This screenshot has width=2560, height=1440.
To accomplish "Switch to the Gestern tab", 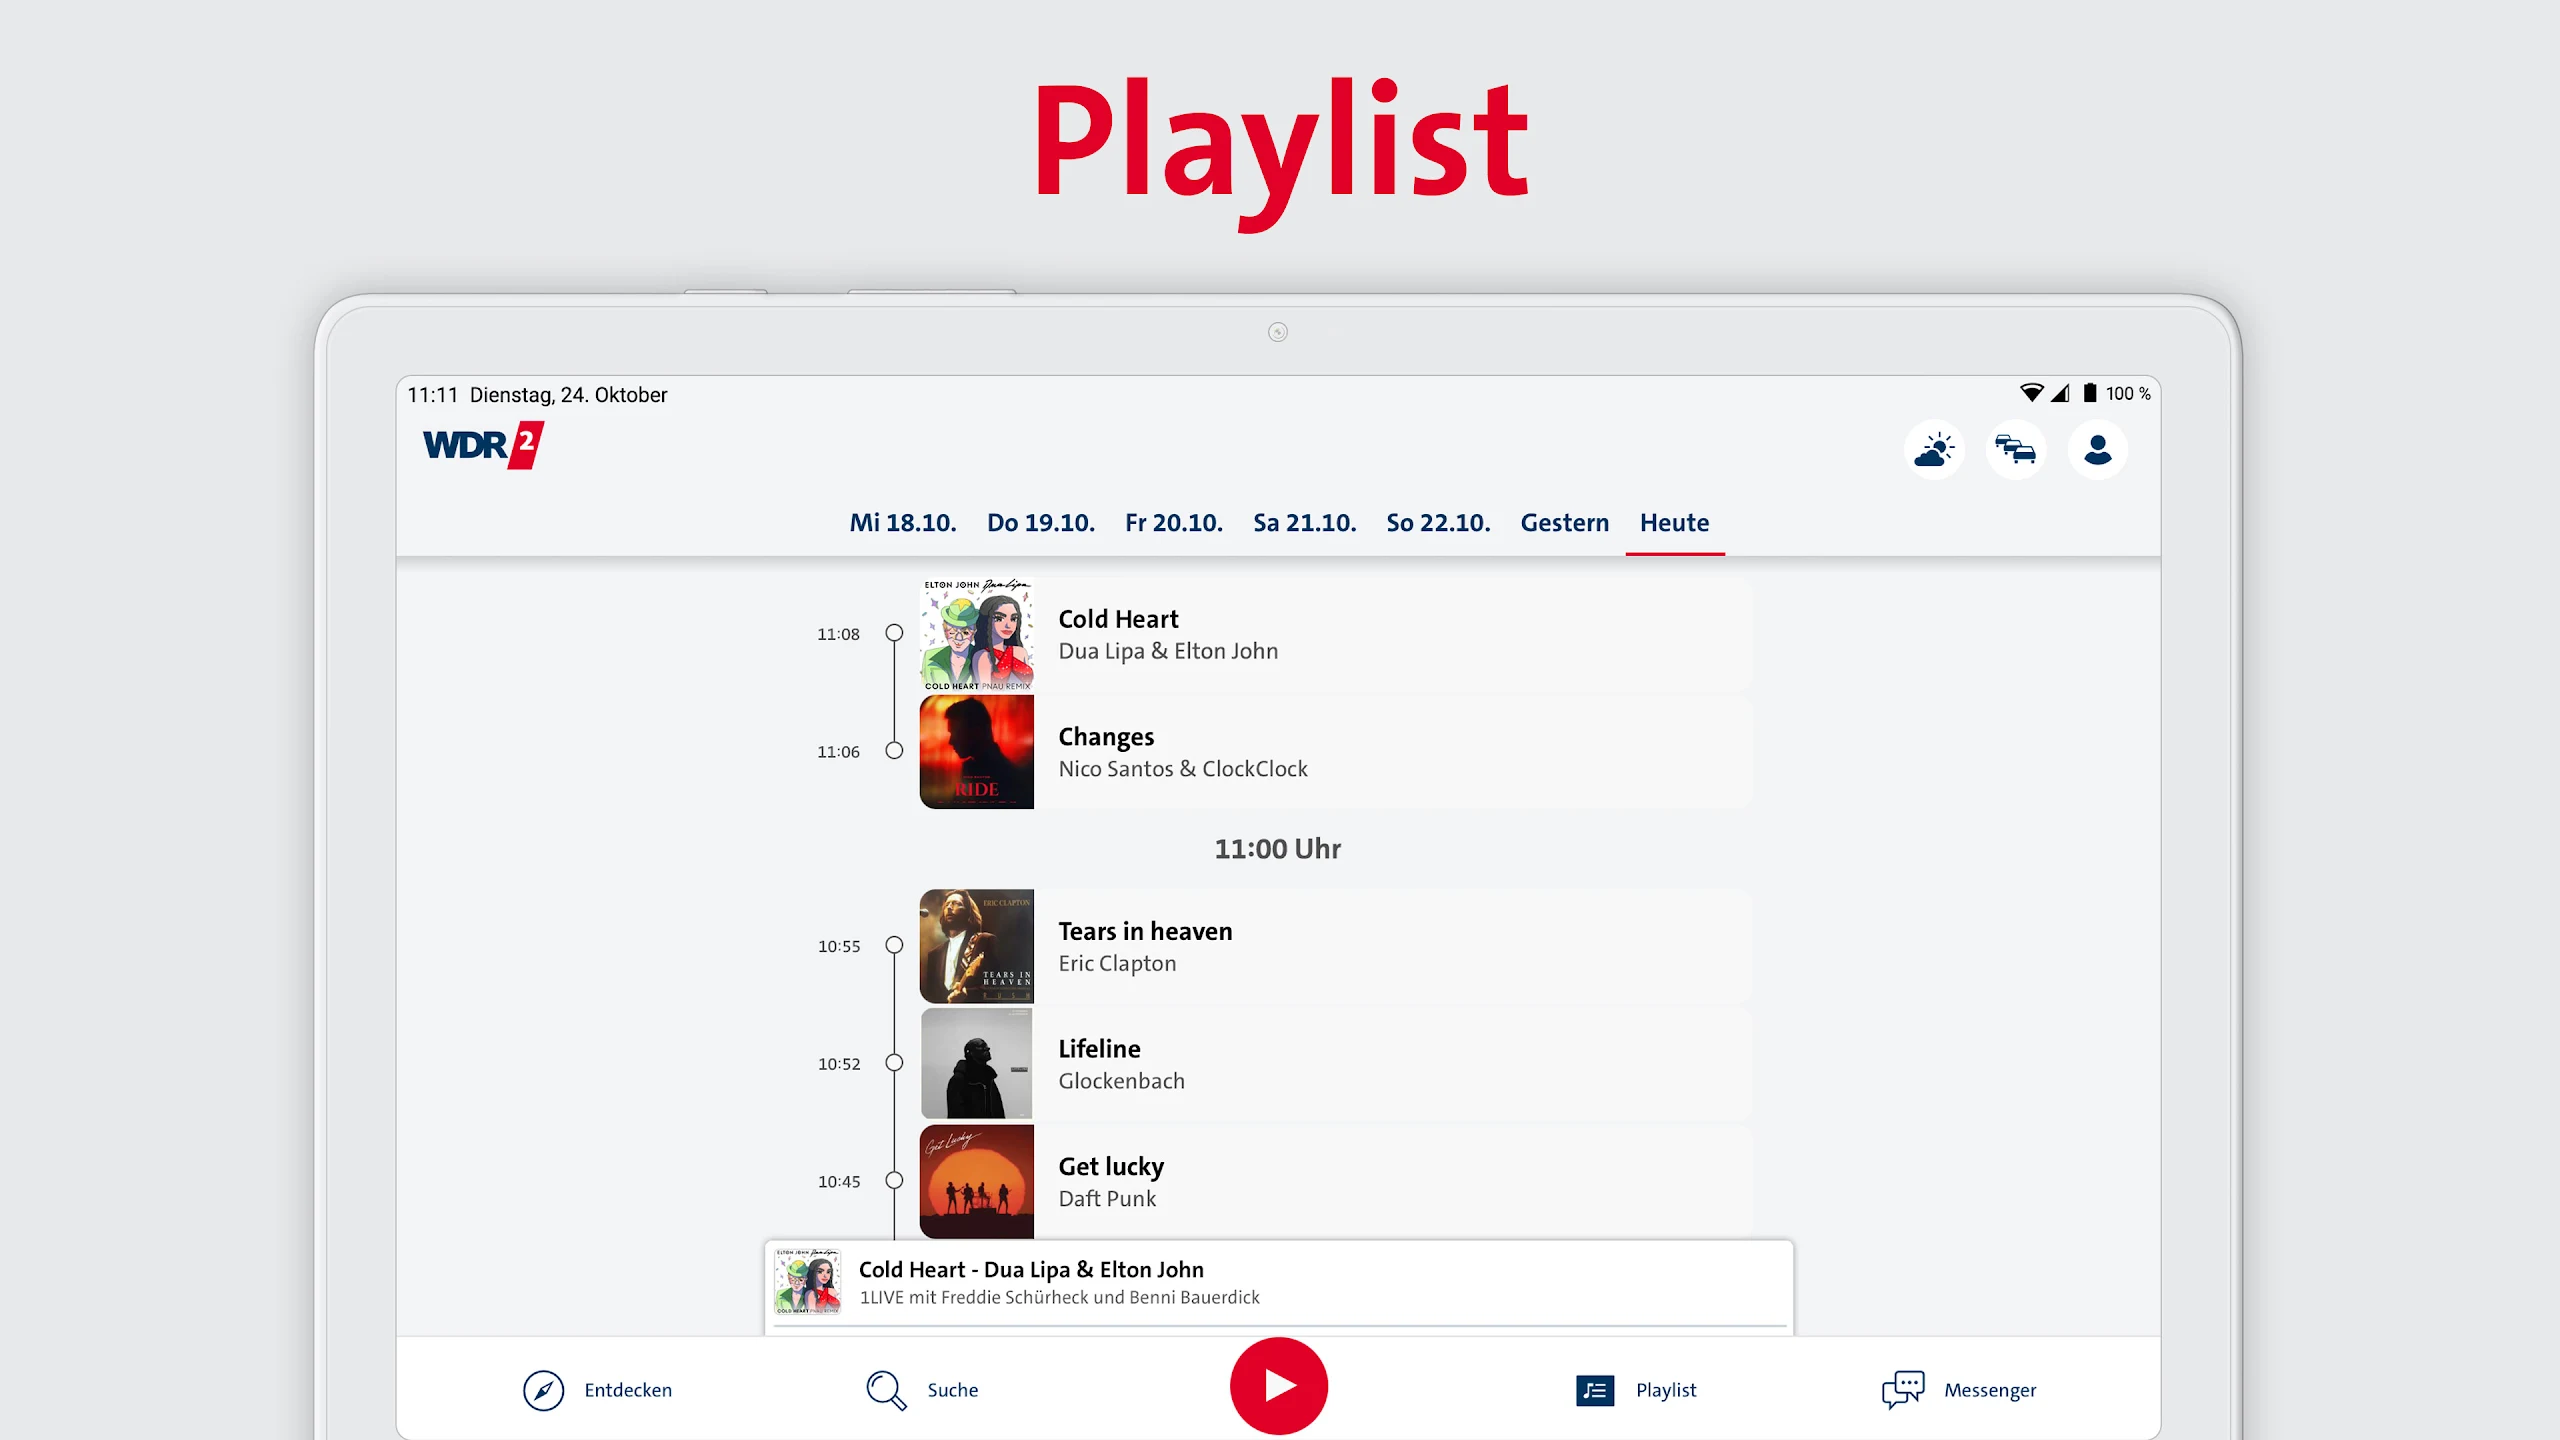I will click(1565, 523).
